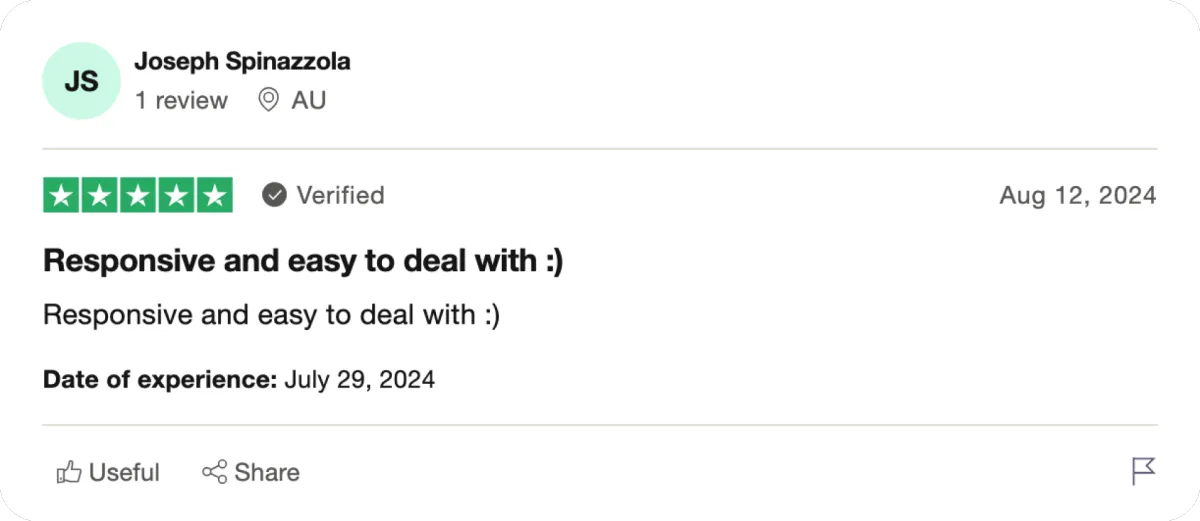The height and width of the screenshot is (521, 1200).
Task: Click the Verified checkmark badge icon
Action: pyautogui.click(x=274, y=195)
